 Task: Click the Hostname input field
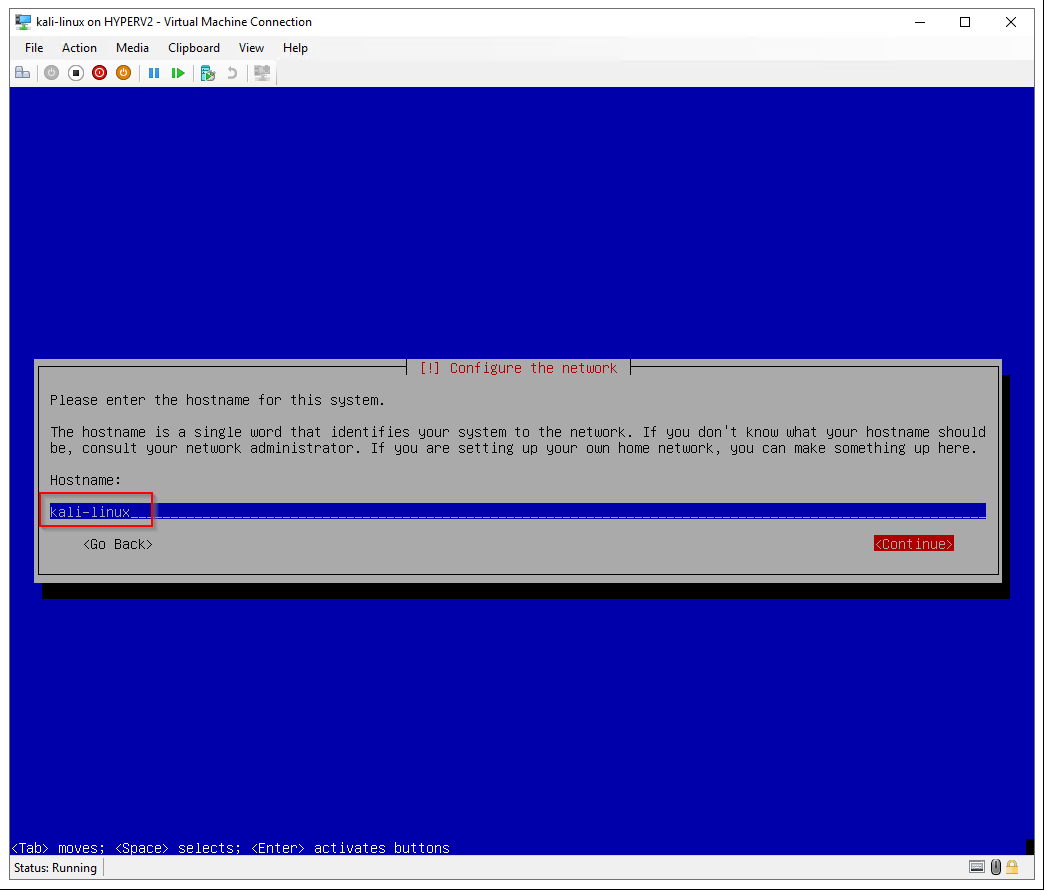pos(517,512)
